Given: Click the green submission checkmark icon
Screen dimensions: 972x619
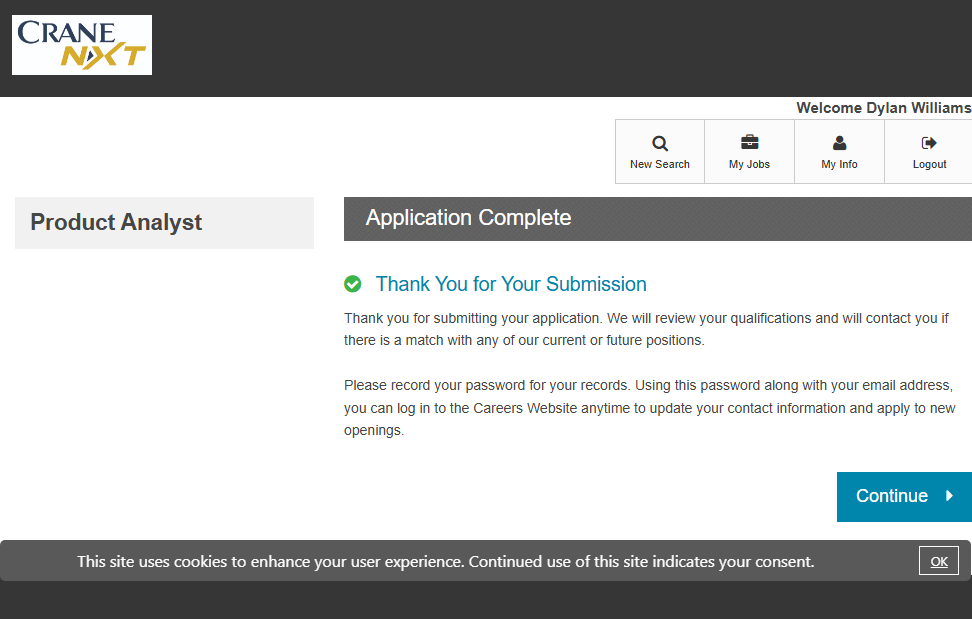Looking at the screenshot, I should tap(353, 284).
